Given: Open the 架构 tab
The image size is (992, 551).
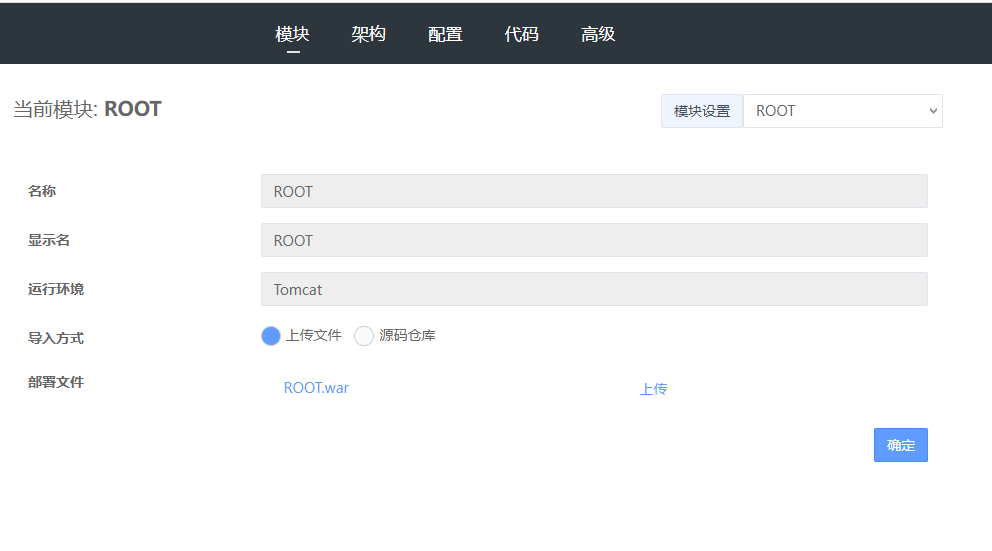Looking at the screenshot, I should [x=368, y=34].
